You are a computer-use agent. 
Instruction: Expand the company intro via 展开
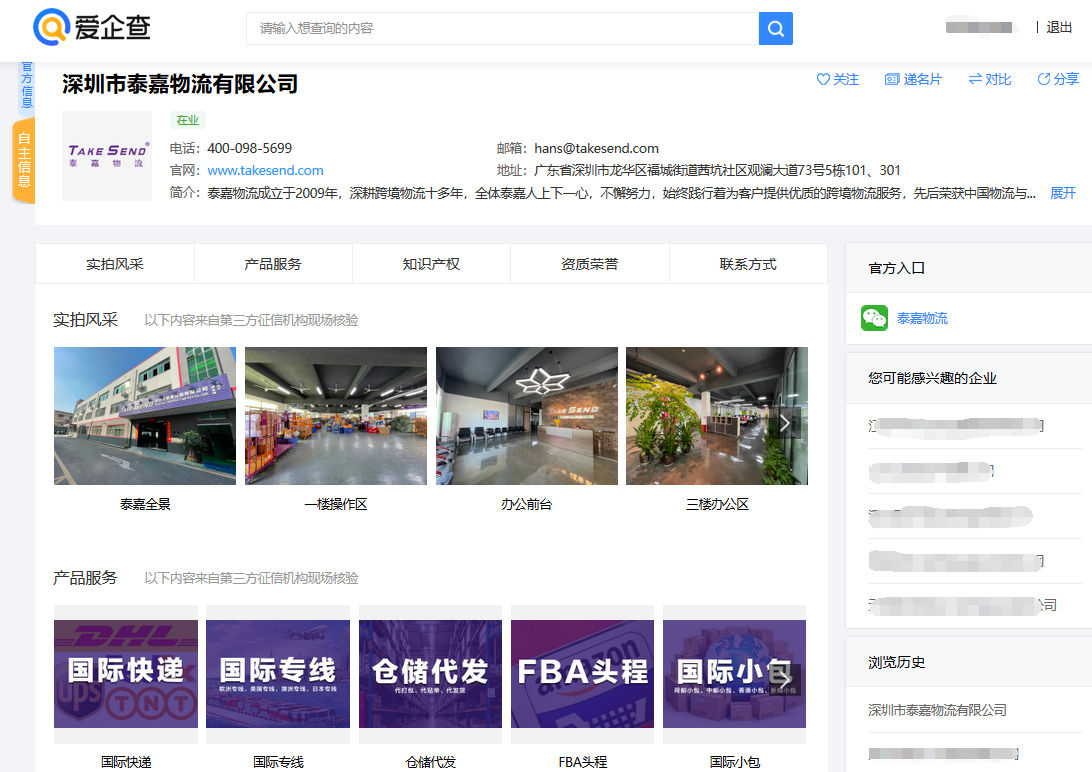[x=1062, y=193]
